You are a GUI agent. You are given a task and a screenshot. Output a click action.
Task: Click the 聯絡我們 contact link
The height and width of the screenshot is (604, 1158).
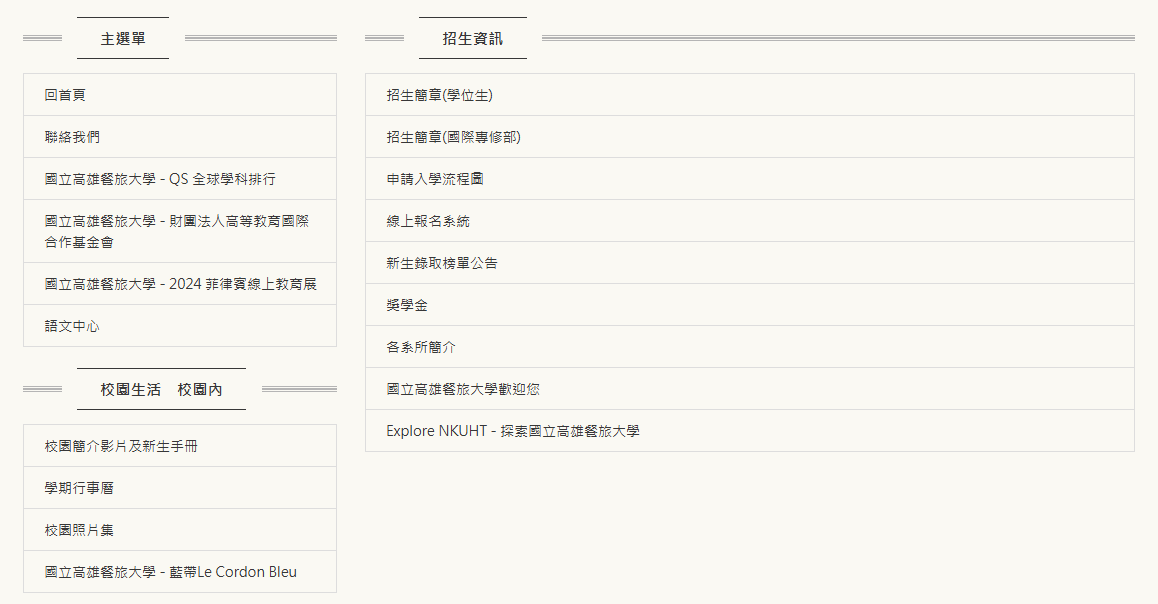pyautogui.click(x=72, y=137)
